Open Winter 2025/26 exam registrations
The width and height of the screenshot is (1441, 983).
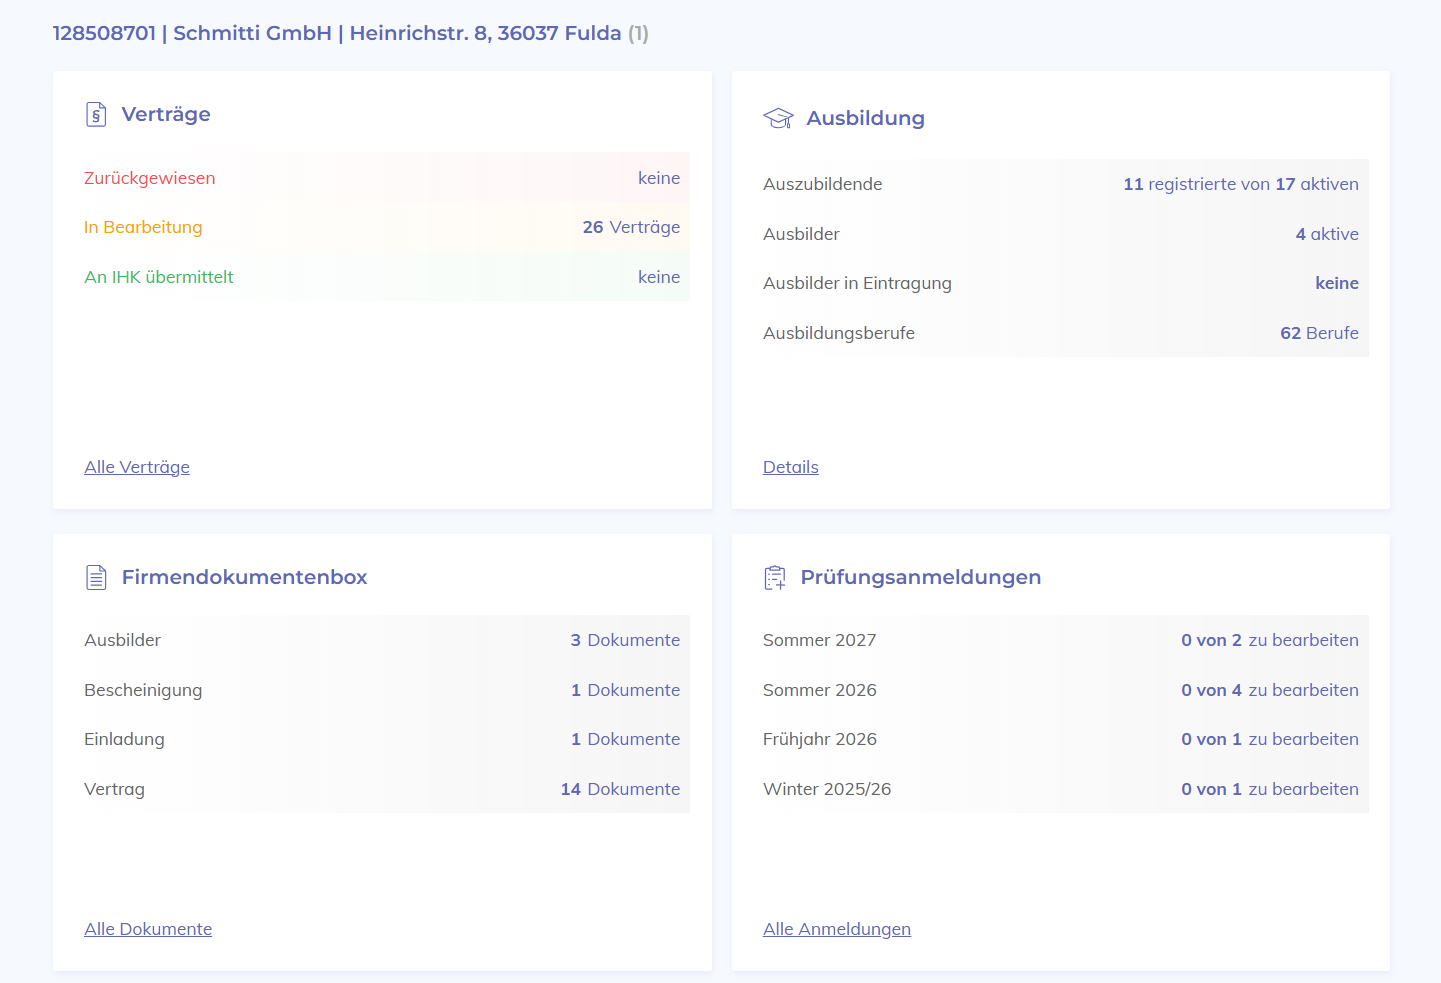tap(1061, 789)
